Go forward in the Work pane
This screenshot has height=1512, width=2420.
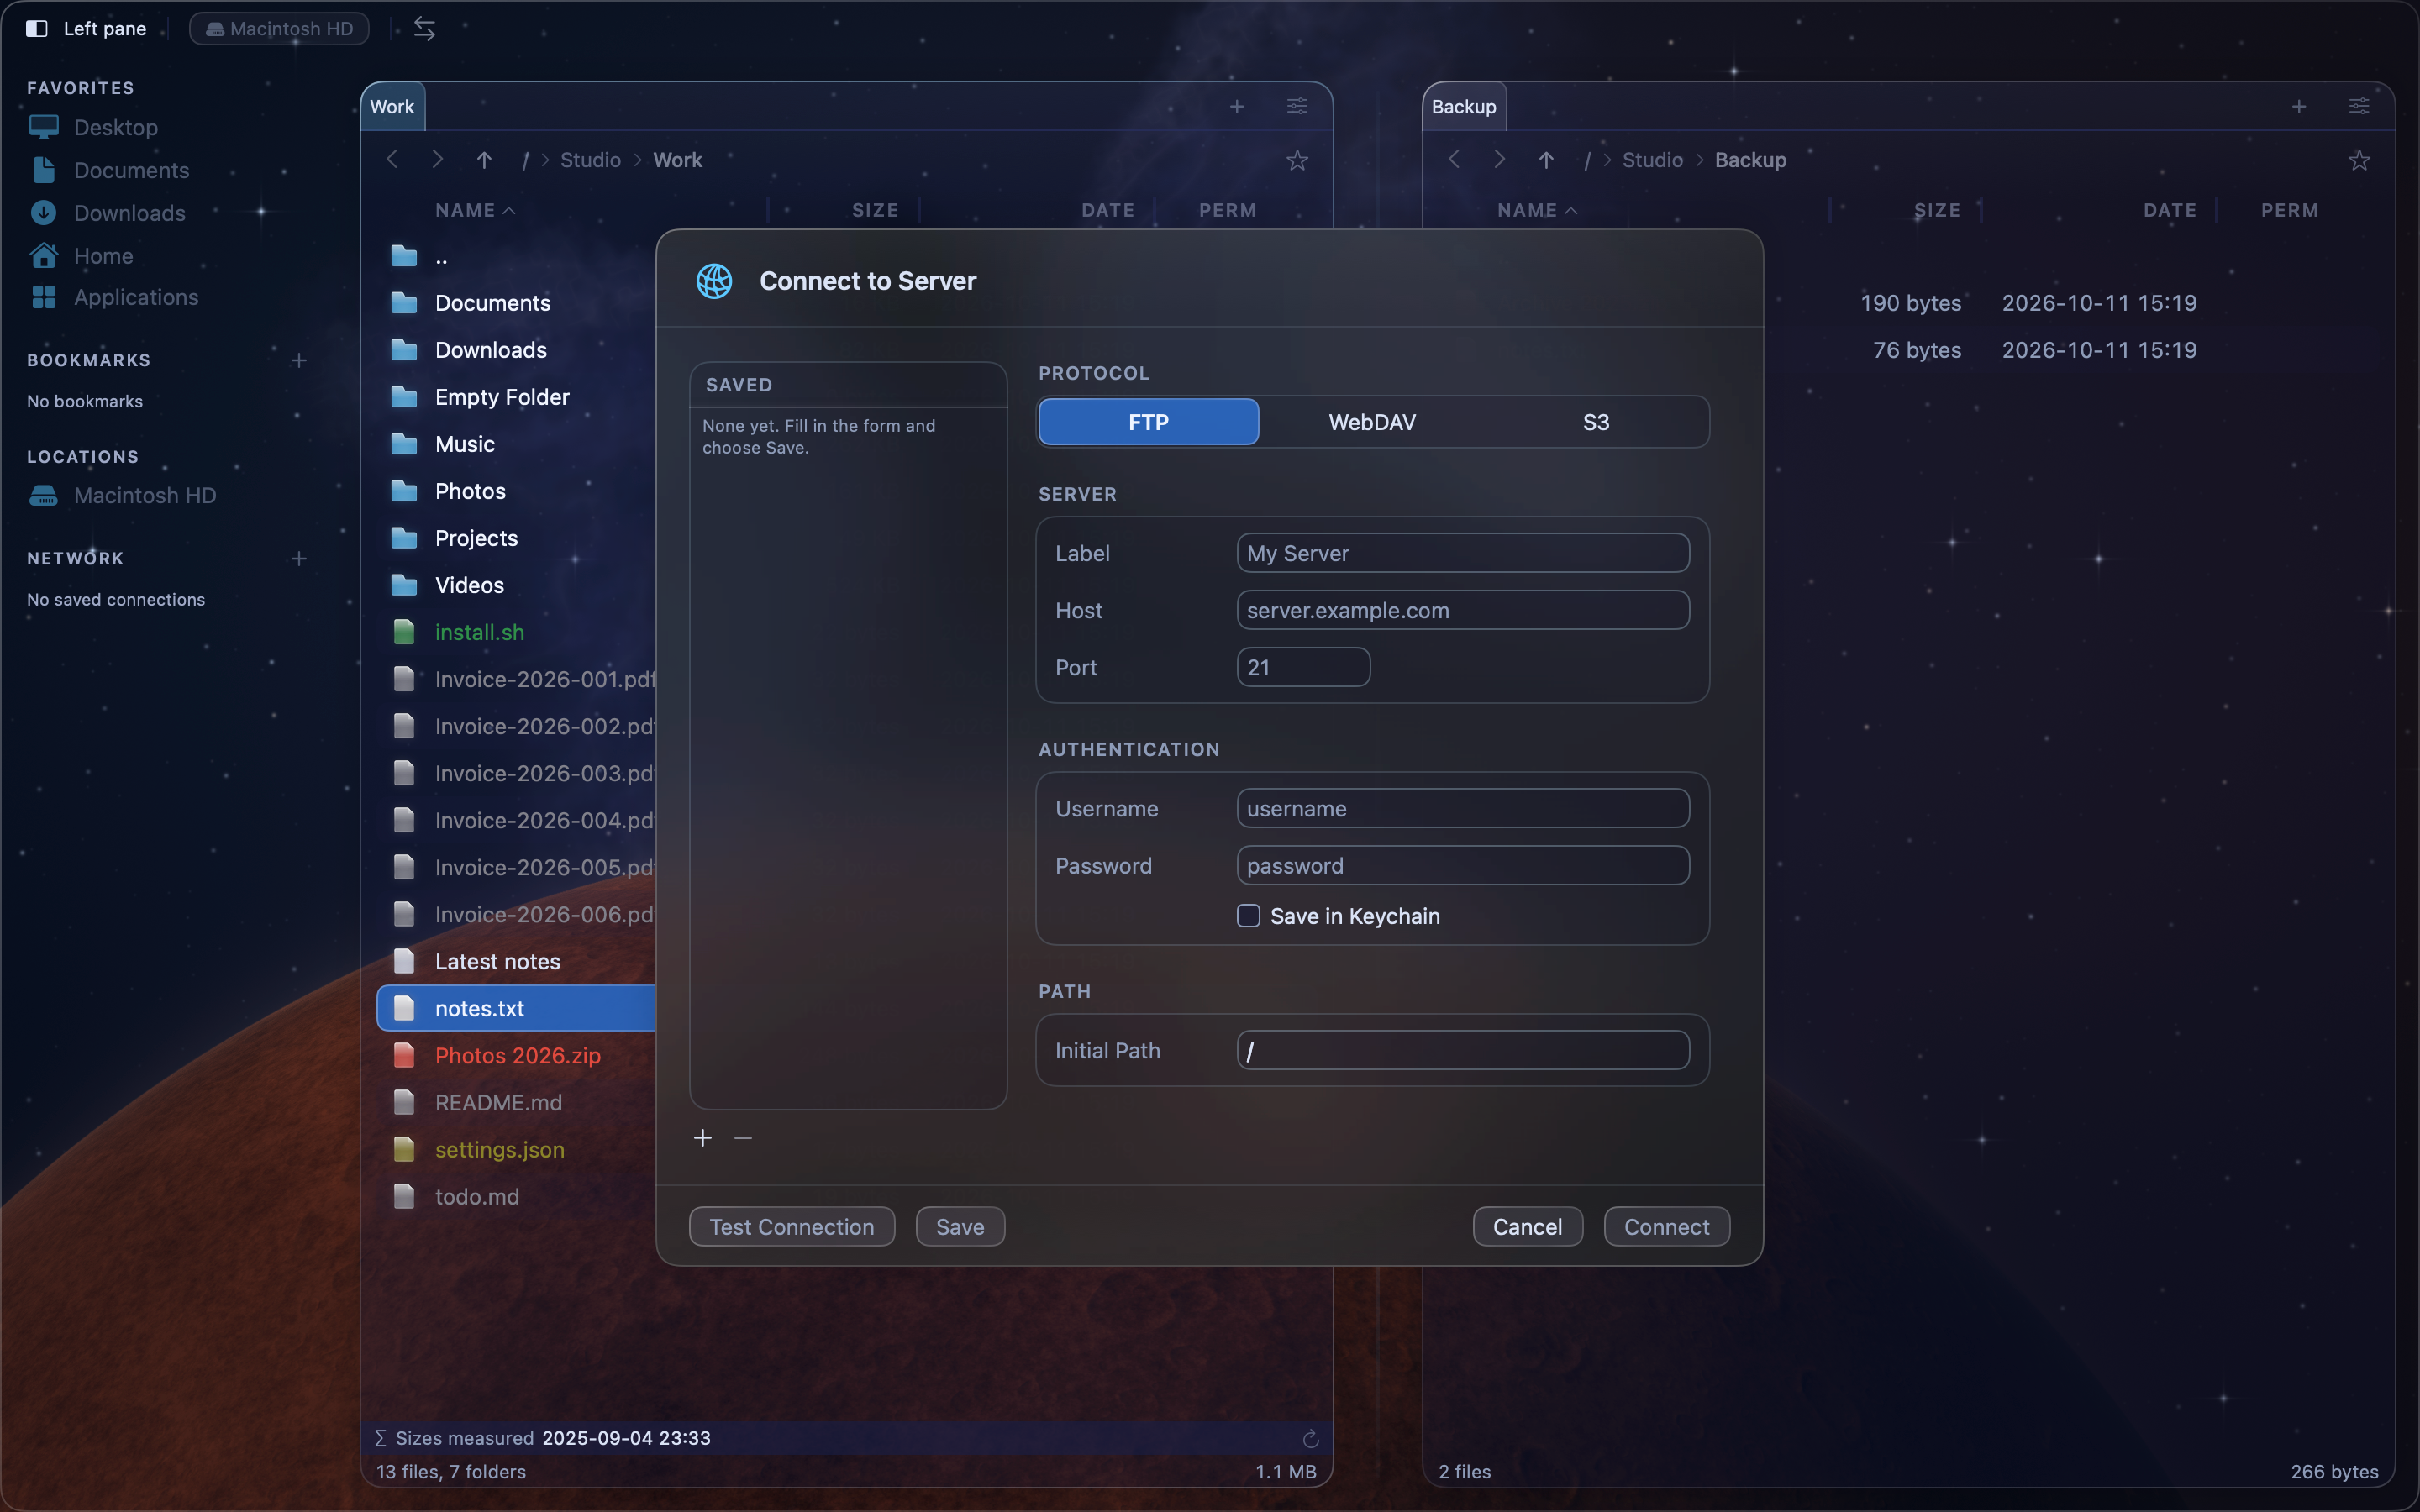(437, 160)
